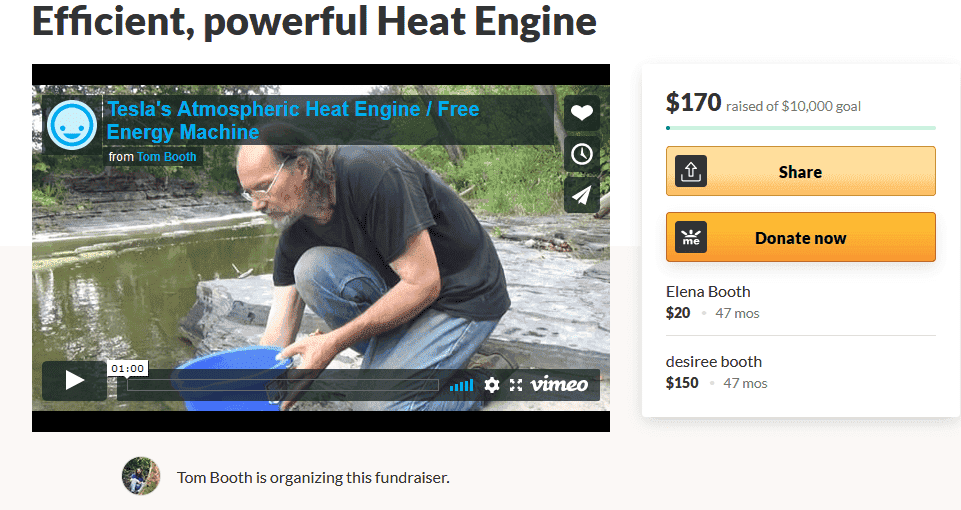
Task: Click the upload icon on Share button
Action: 691,171
